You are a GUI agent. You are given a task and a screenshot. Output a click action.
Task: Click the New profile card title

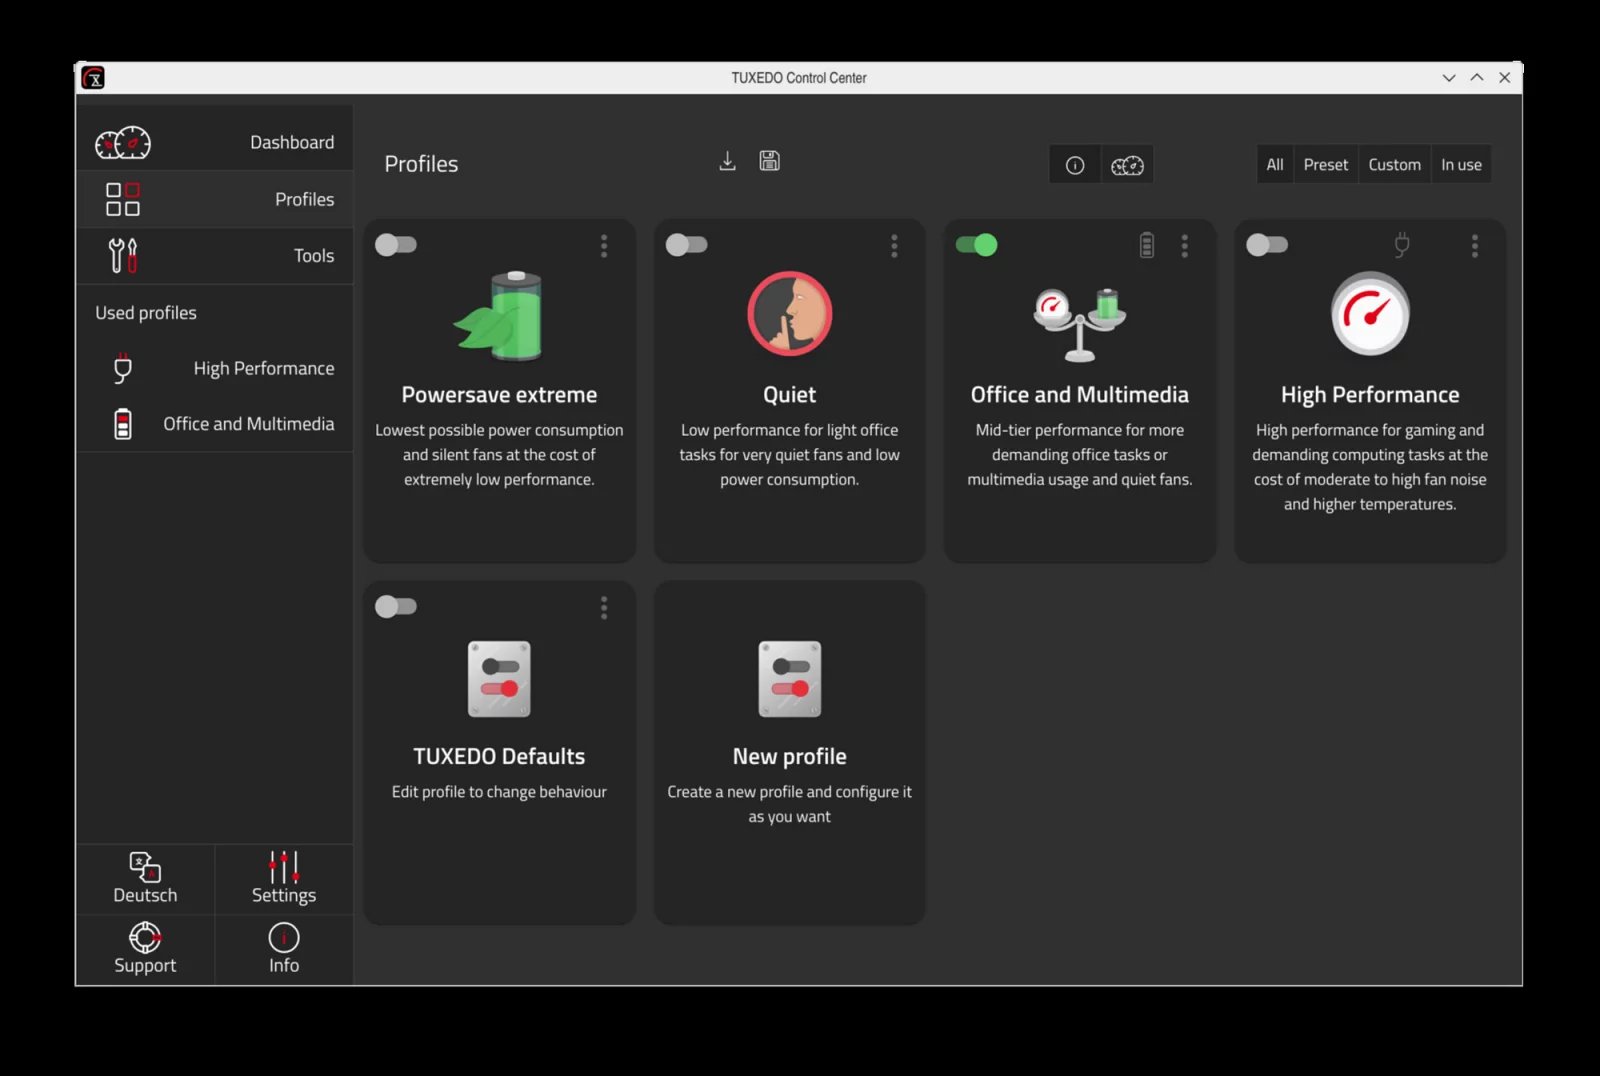(x=790, y=757)
